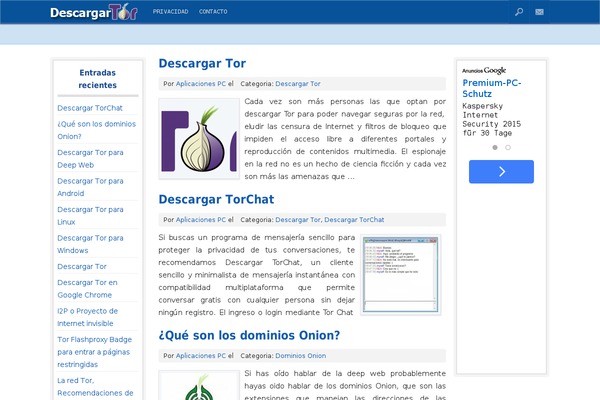Select sidebar entry Descargar TorChat
600x400 pixels.
point(90,108)
